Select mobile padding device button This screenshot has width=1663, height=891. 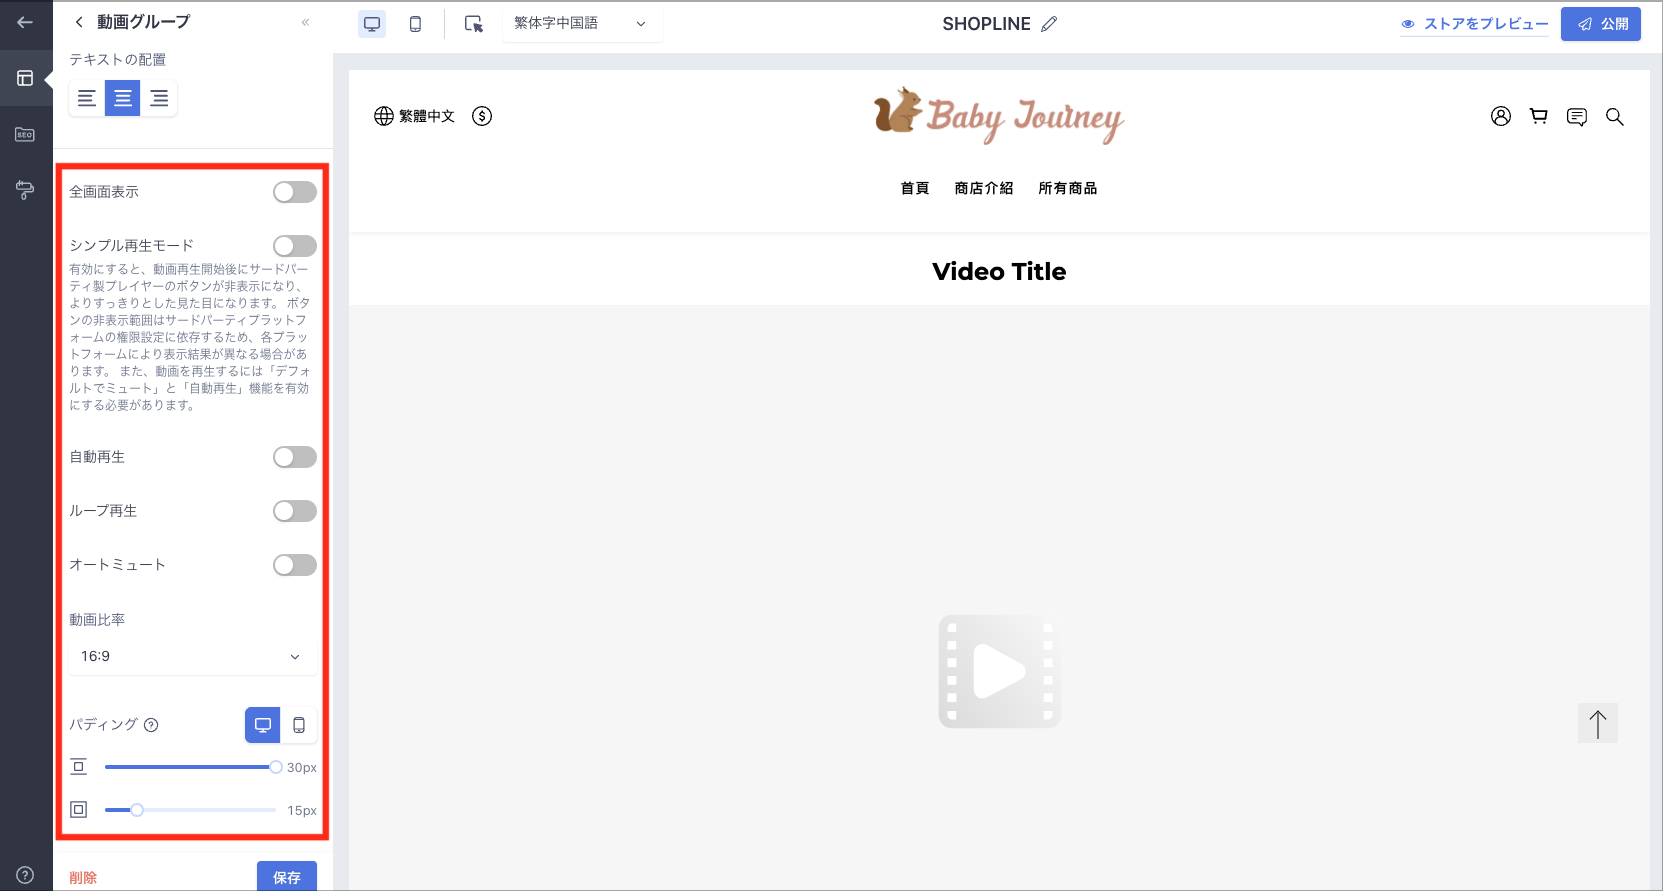click(x=299, y=725)
